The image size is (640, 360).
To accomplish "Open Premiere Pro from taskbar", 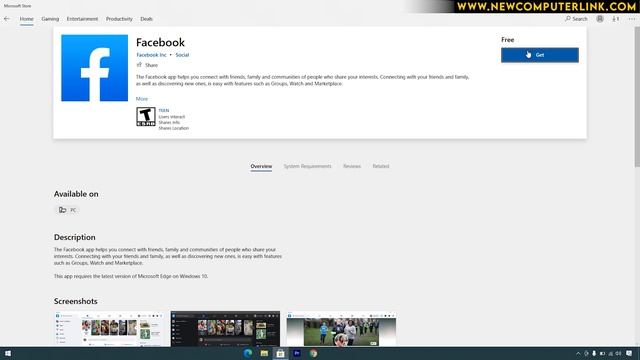I will (x=297, y=353).
